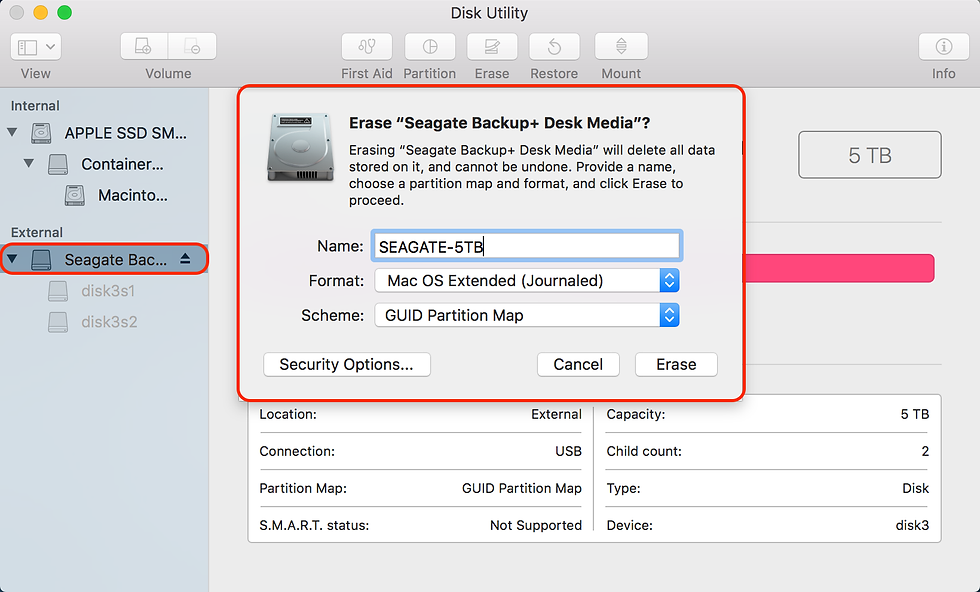
Task: Click the Name field containing SEAGATE-5TB
Action: point(526,246)
